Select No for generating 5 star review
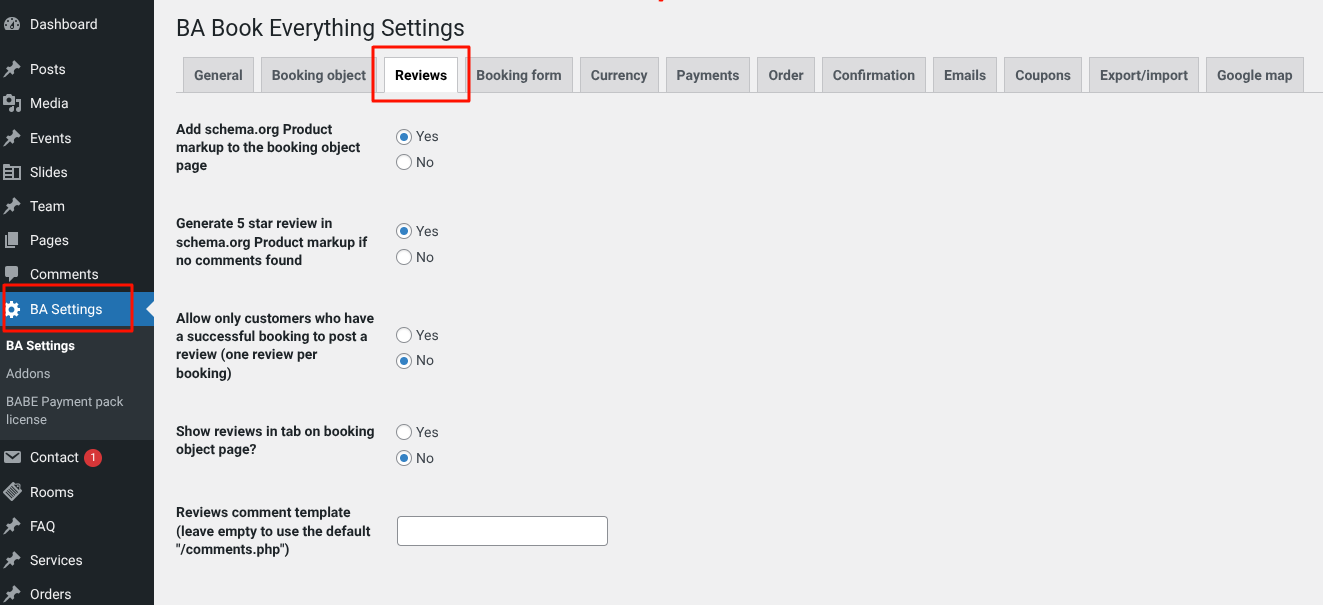The width and height of the screenshot is (1323, 605). pyautogui.click(x=404, y=257)
